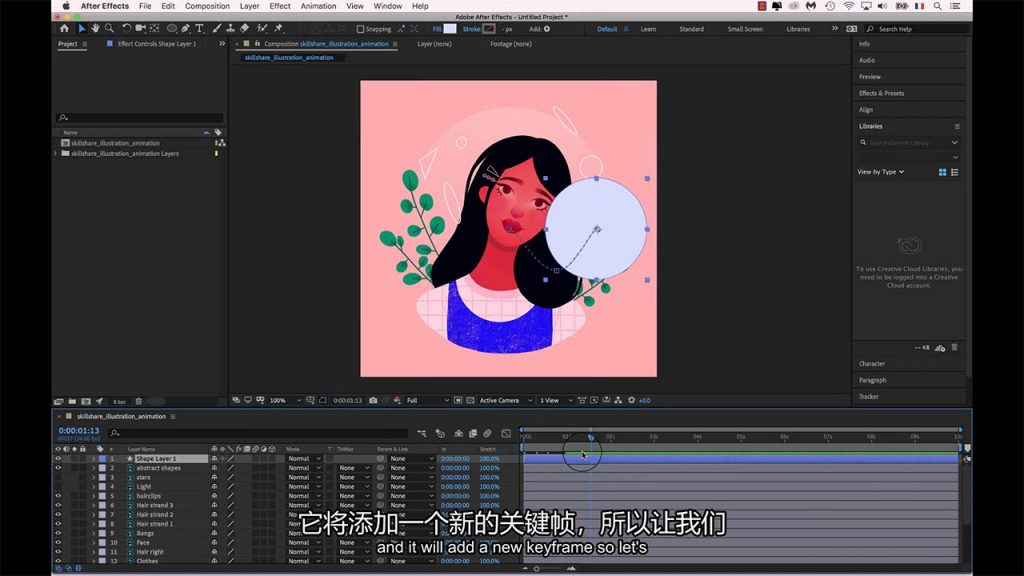Hide the Bangs layer
This screenshot has width=1024, height=576.
point(58,533)
